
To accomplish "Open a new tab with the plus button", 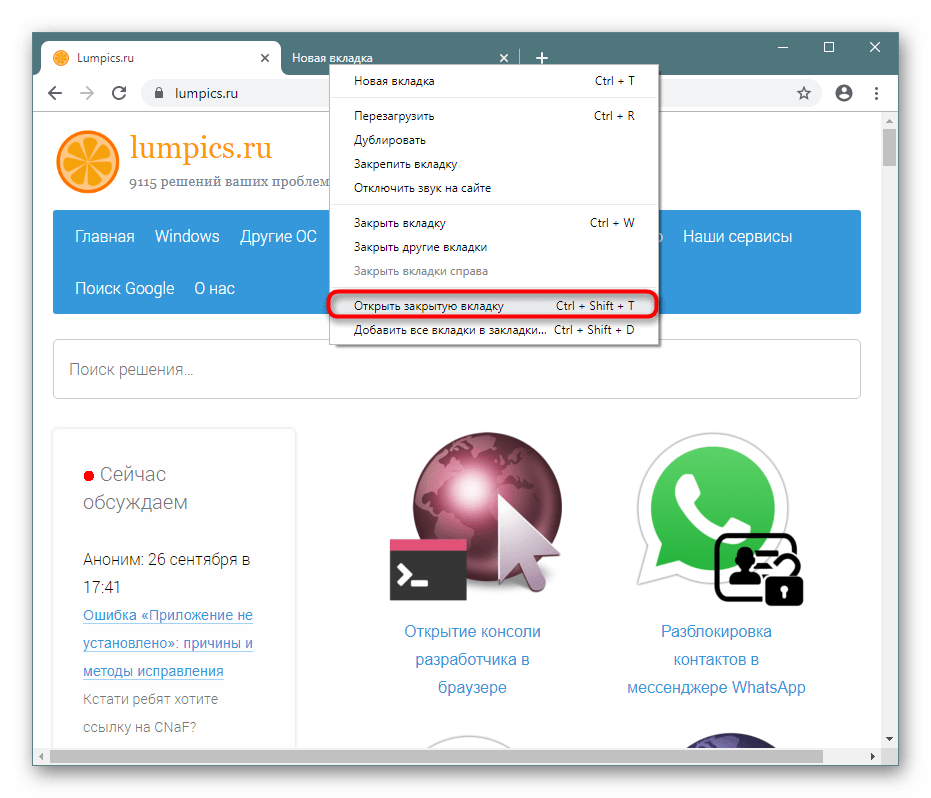I will 542,58.
